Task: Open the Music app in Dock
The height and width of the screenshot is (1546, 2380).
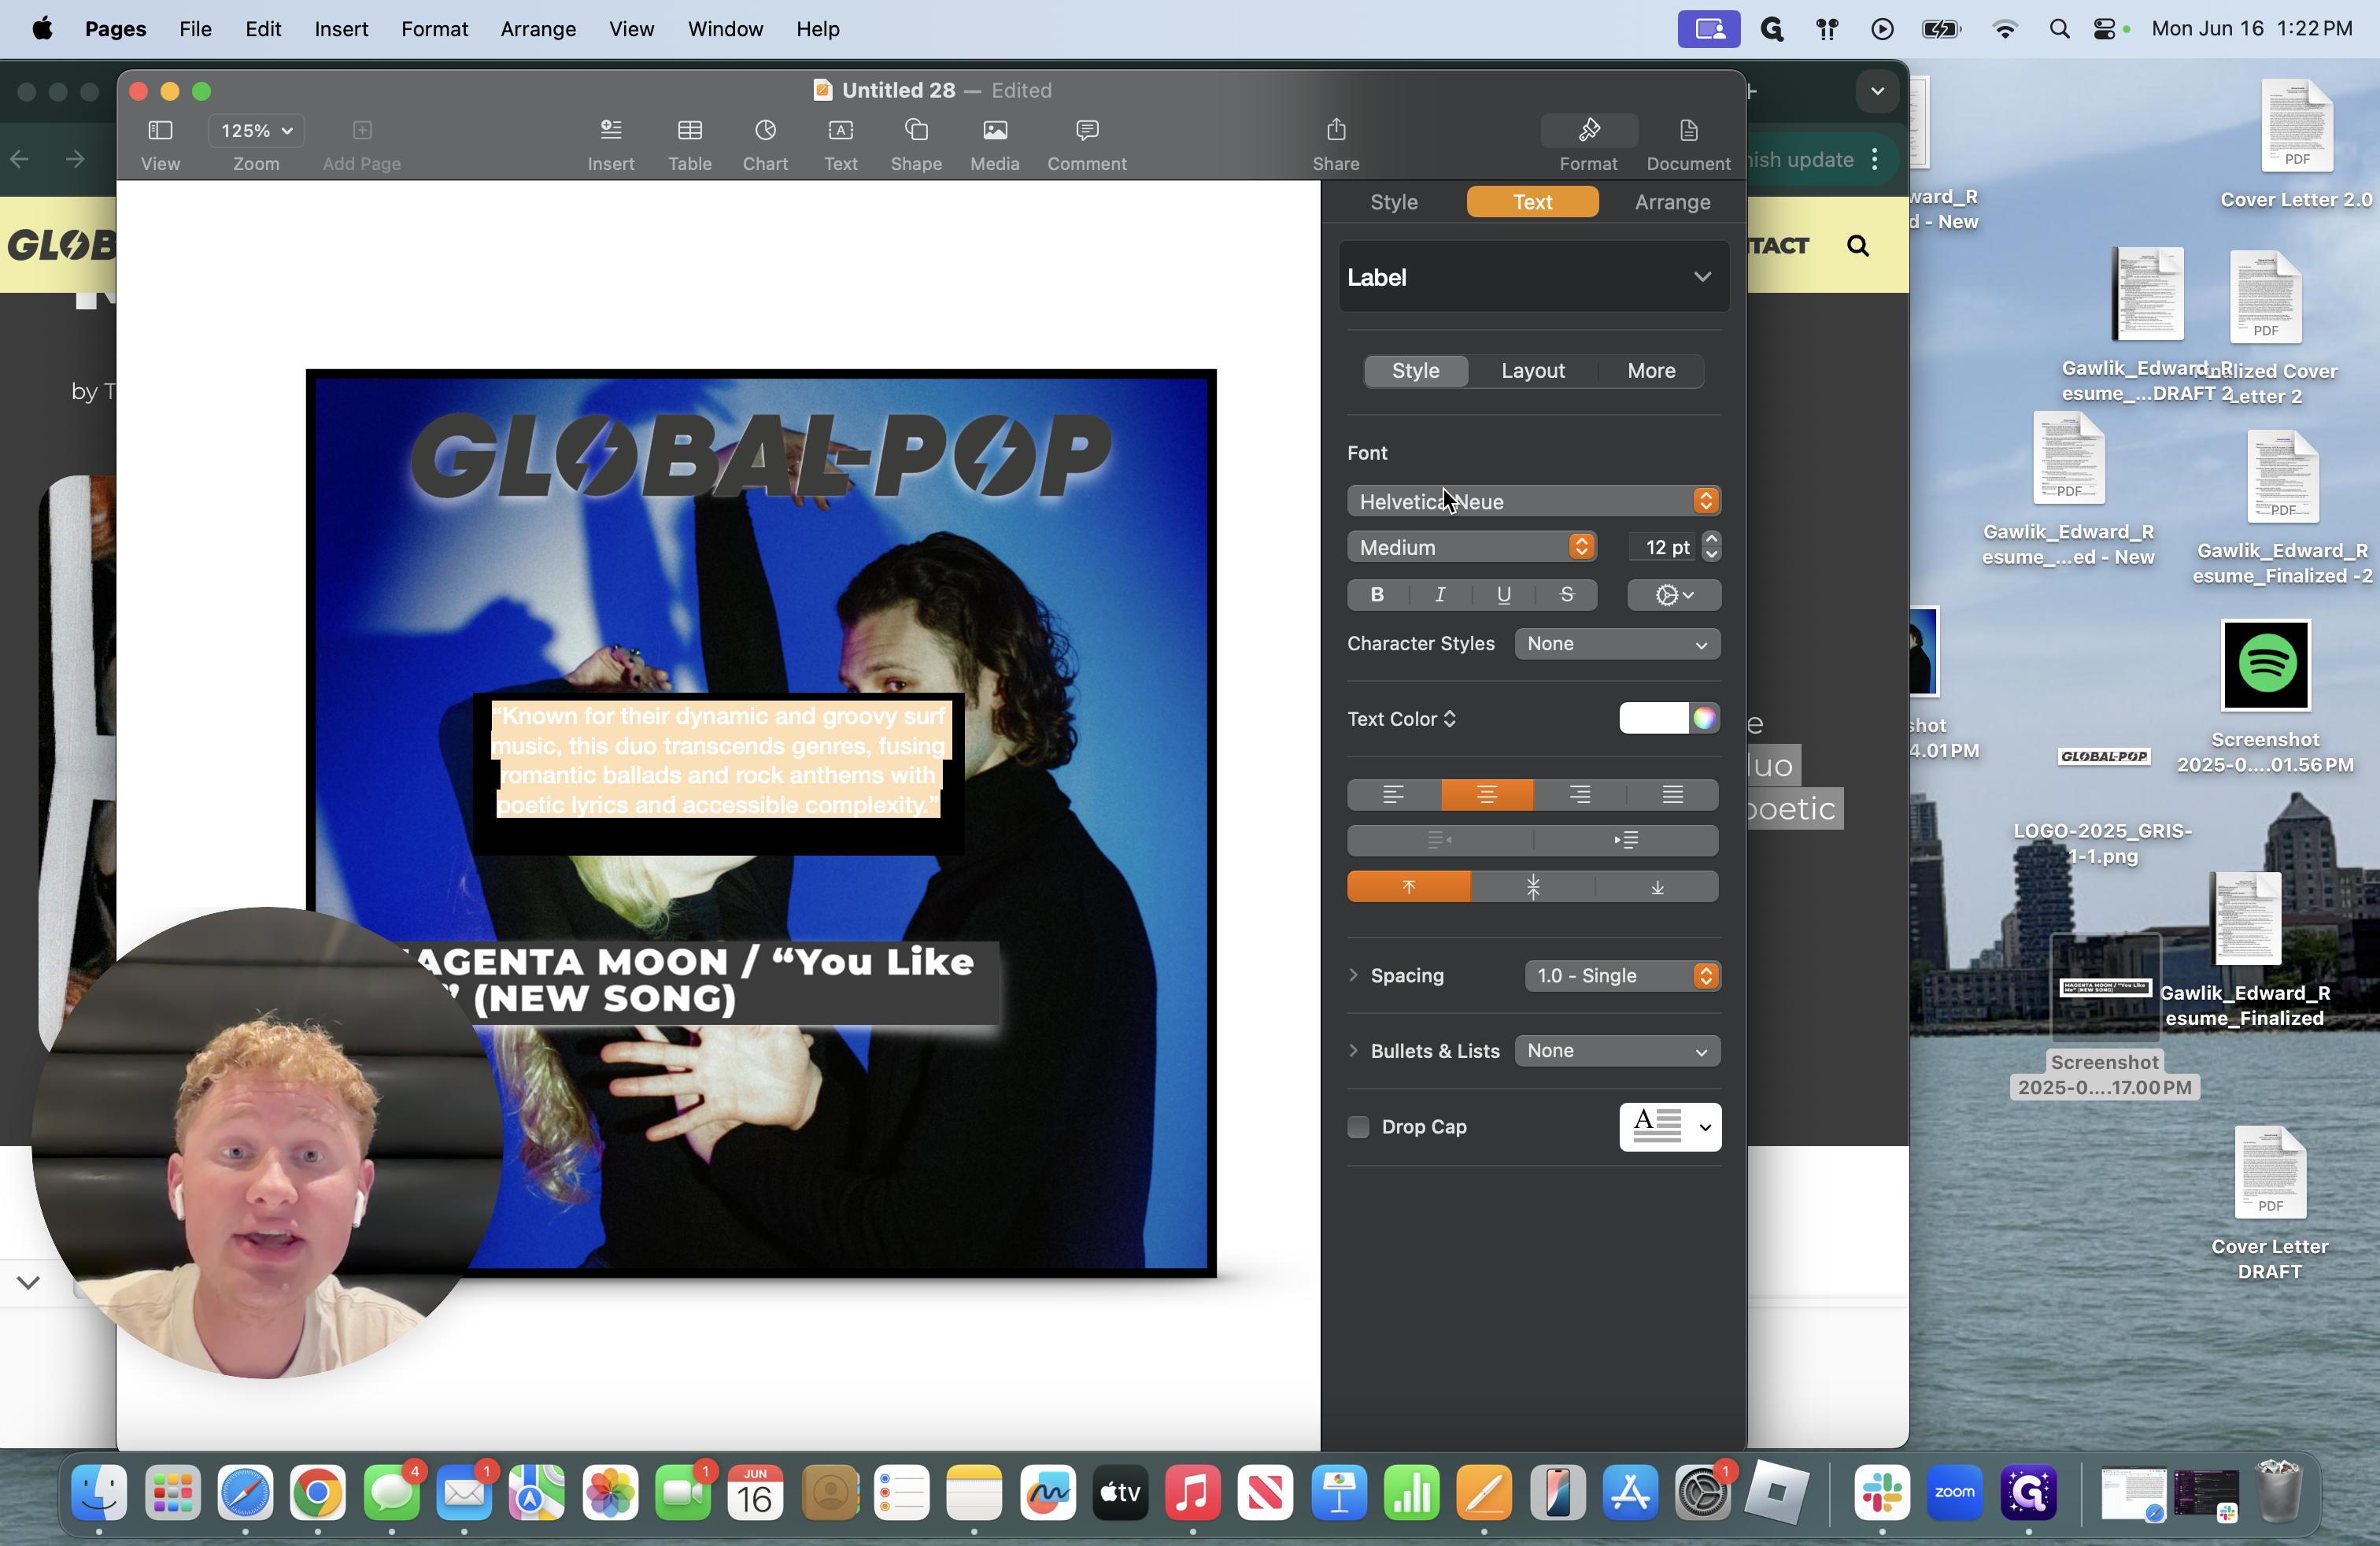Action: 1193,1493
